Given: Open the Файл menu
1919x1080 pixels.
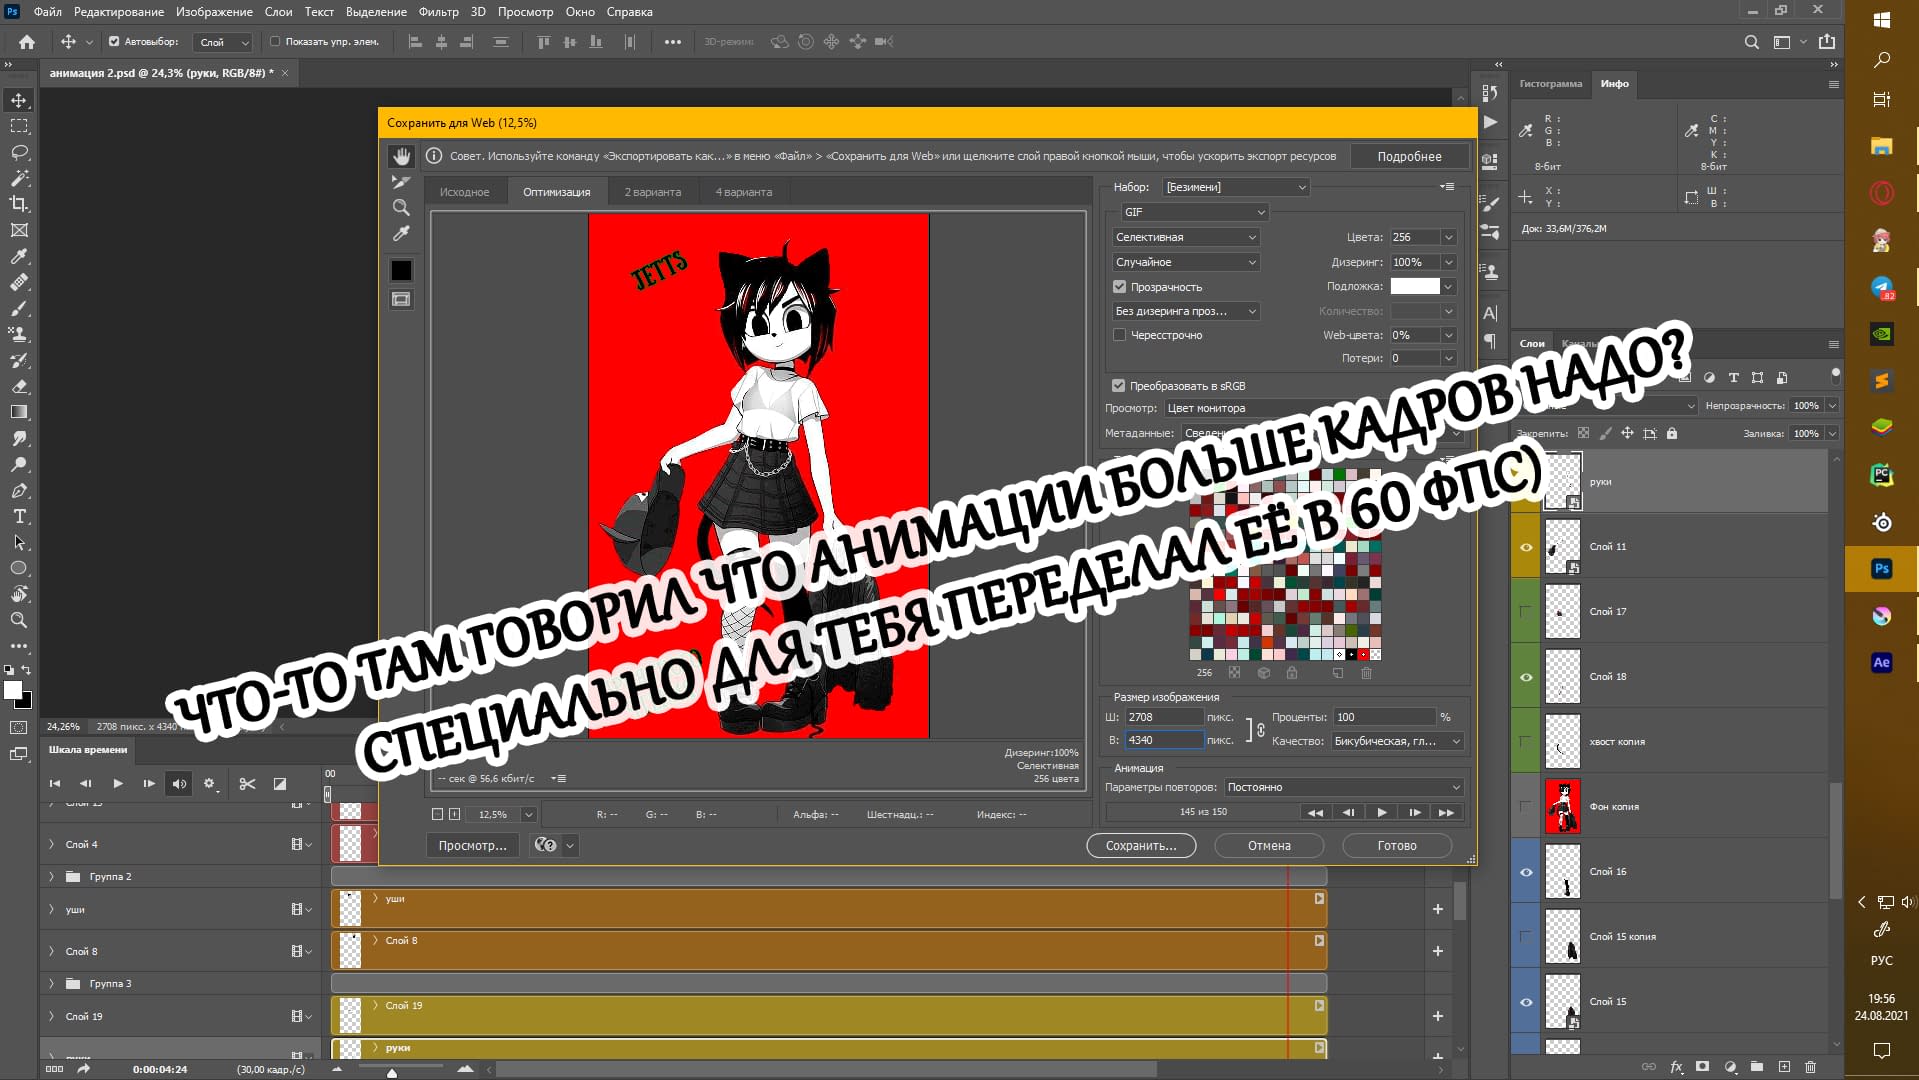Looking at the screenshot, I should pos(47,12).
